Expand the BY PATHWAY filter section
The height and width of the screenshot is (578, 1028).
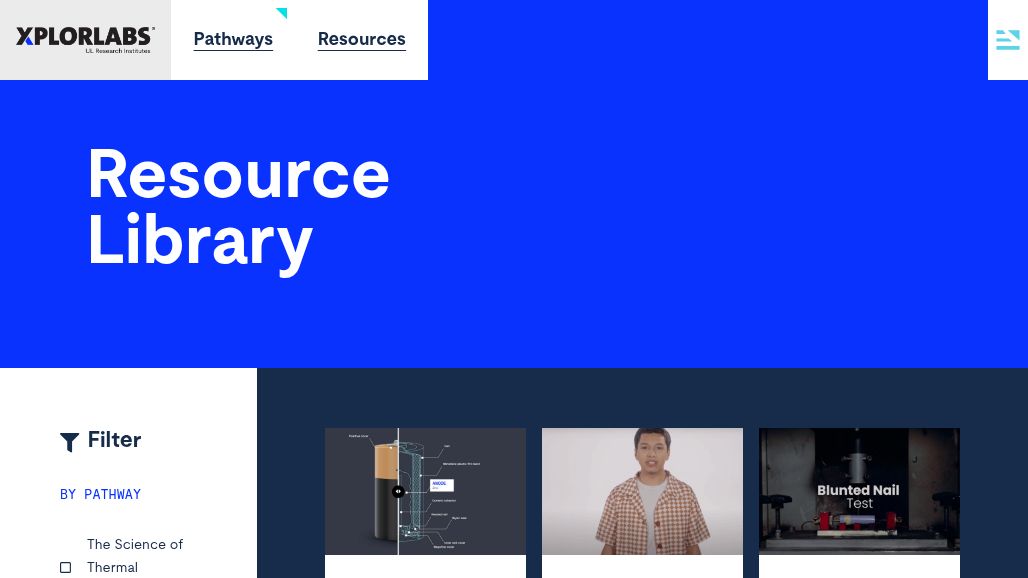point(100,494)
